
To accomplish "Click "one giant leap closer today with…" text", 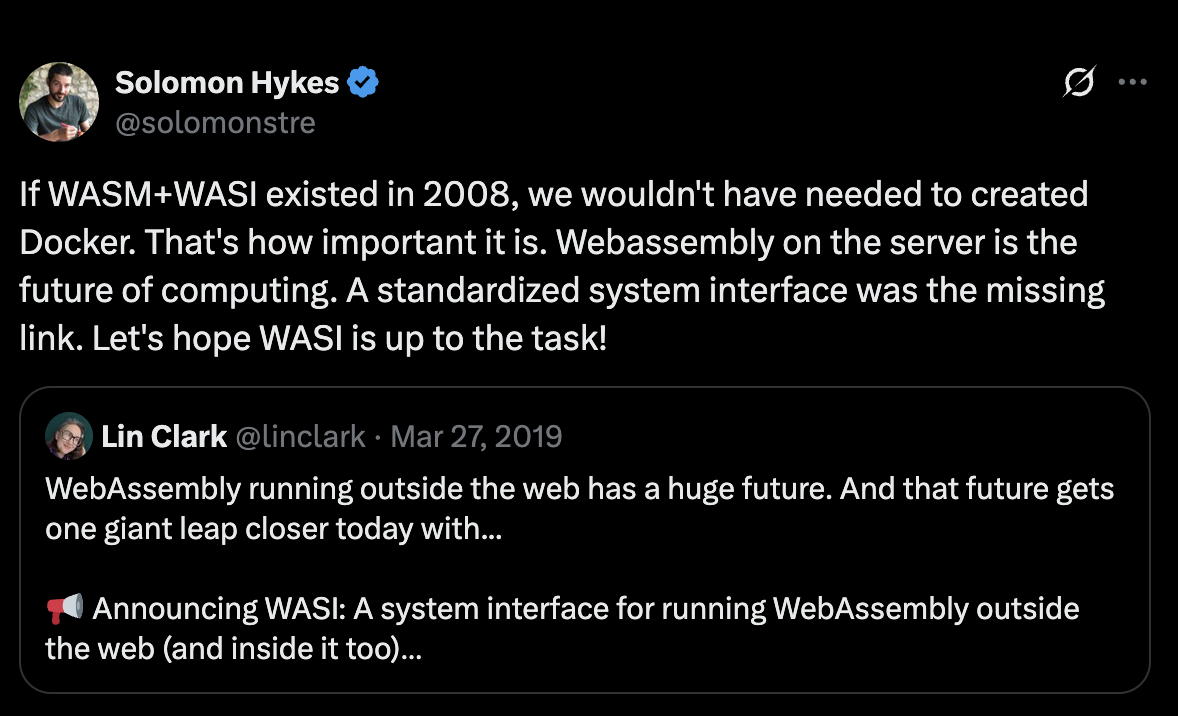I will (273, 530).
